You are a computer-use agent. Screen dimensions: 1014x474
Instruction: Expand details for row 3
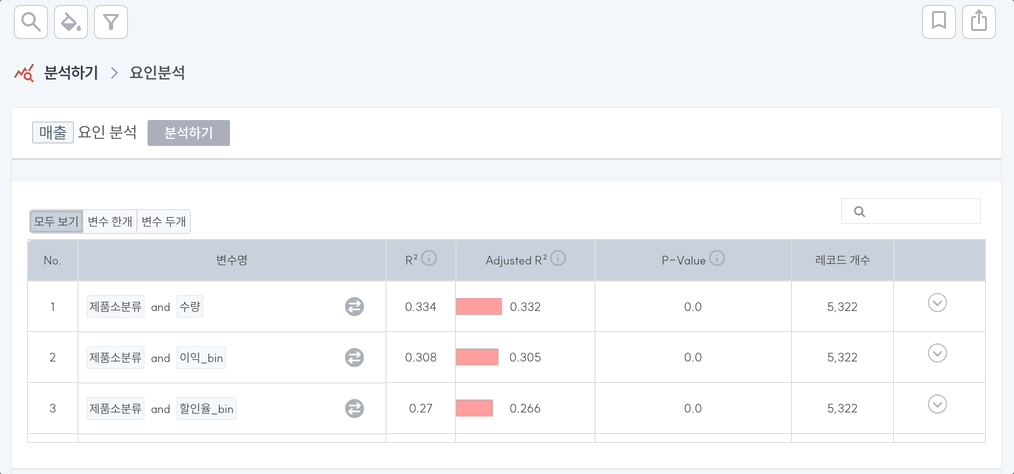(x=937, y=404)
